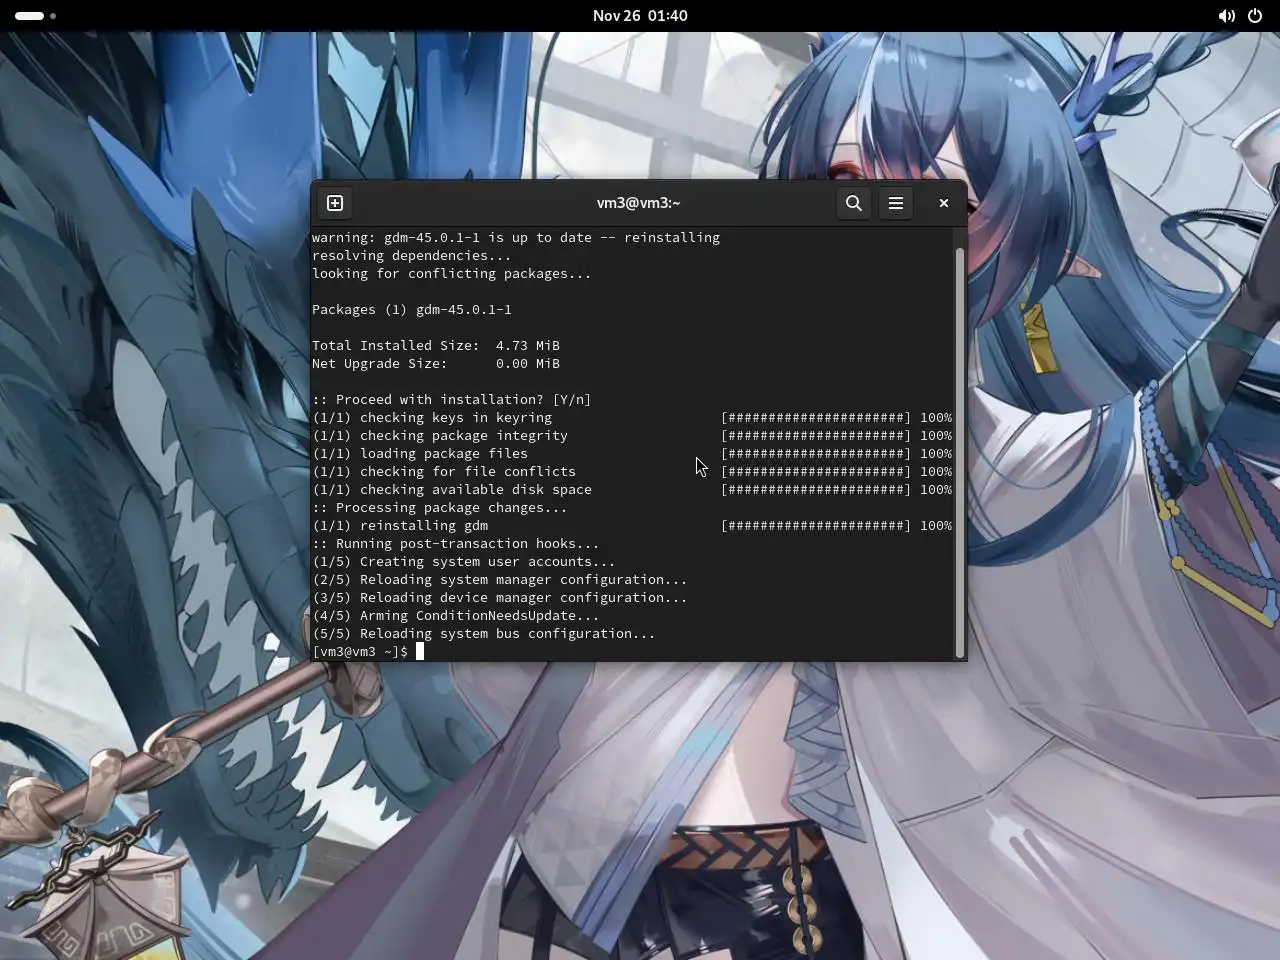This screenshot has height=960, width=1280.
Task: Click 'Net Upgrade Size: 0.00 MiB' text
Action: point(436,364)
